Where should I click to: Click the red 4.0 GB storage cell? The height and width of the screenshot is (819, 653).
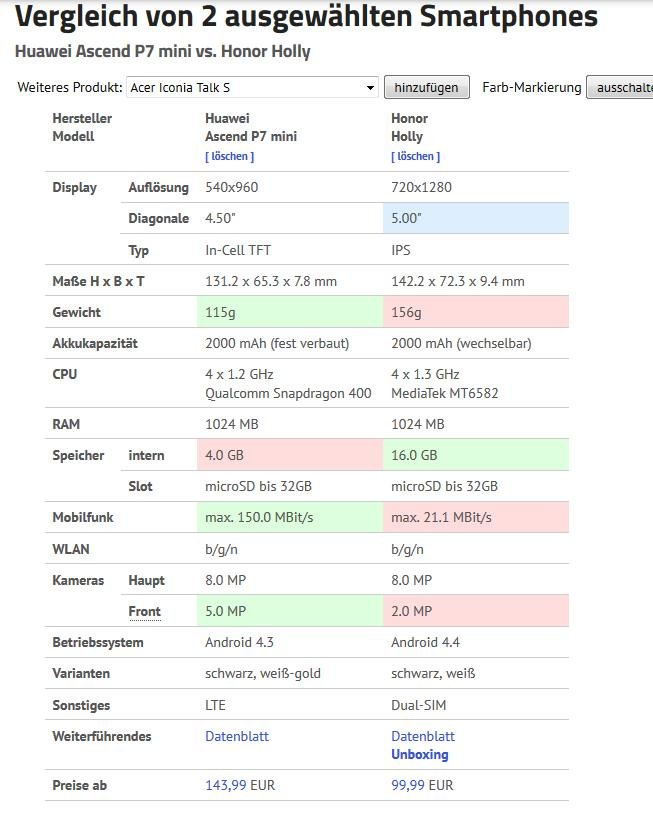(x=290, y=455)
